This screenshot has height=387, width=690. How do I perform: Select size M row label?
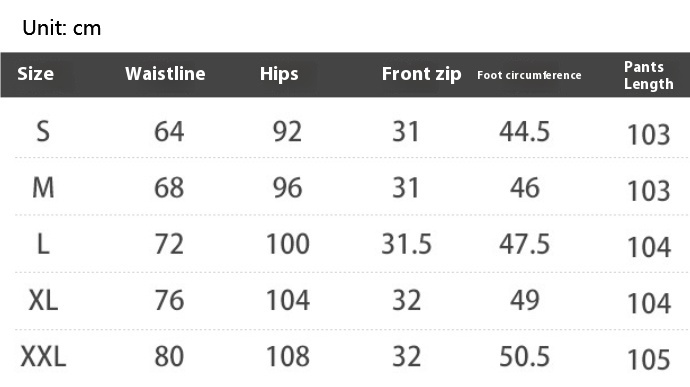click(43, 188)
